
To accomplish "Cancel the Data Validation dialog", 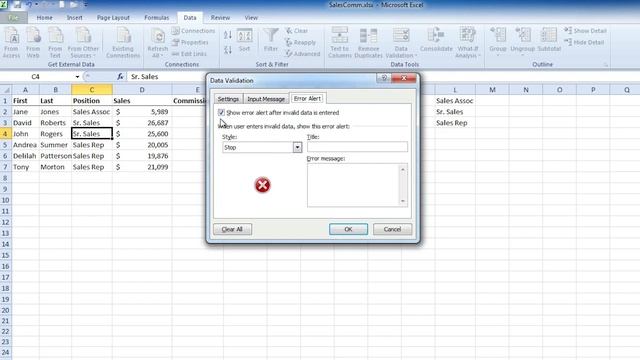I will (392, 229).
